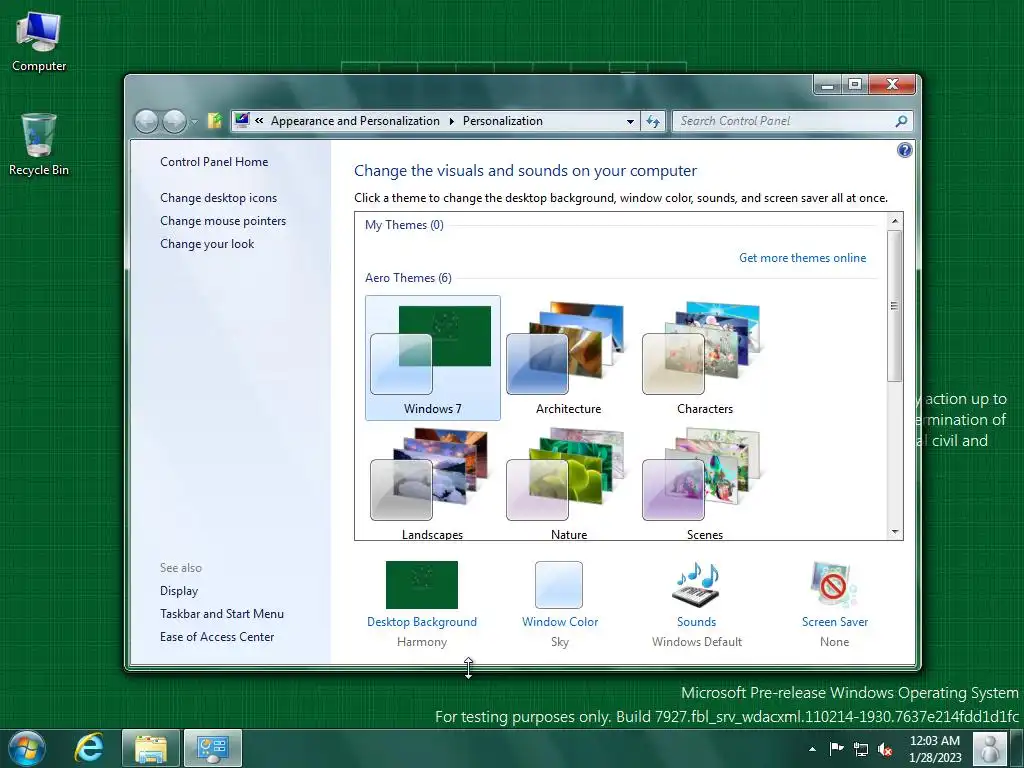Viewport: 1024px width, 768px height.
Task: Go to Control Panel Home
Action: pyautogui.click(x=214, y=162)
